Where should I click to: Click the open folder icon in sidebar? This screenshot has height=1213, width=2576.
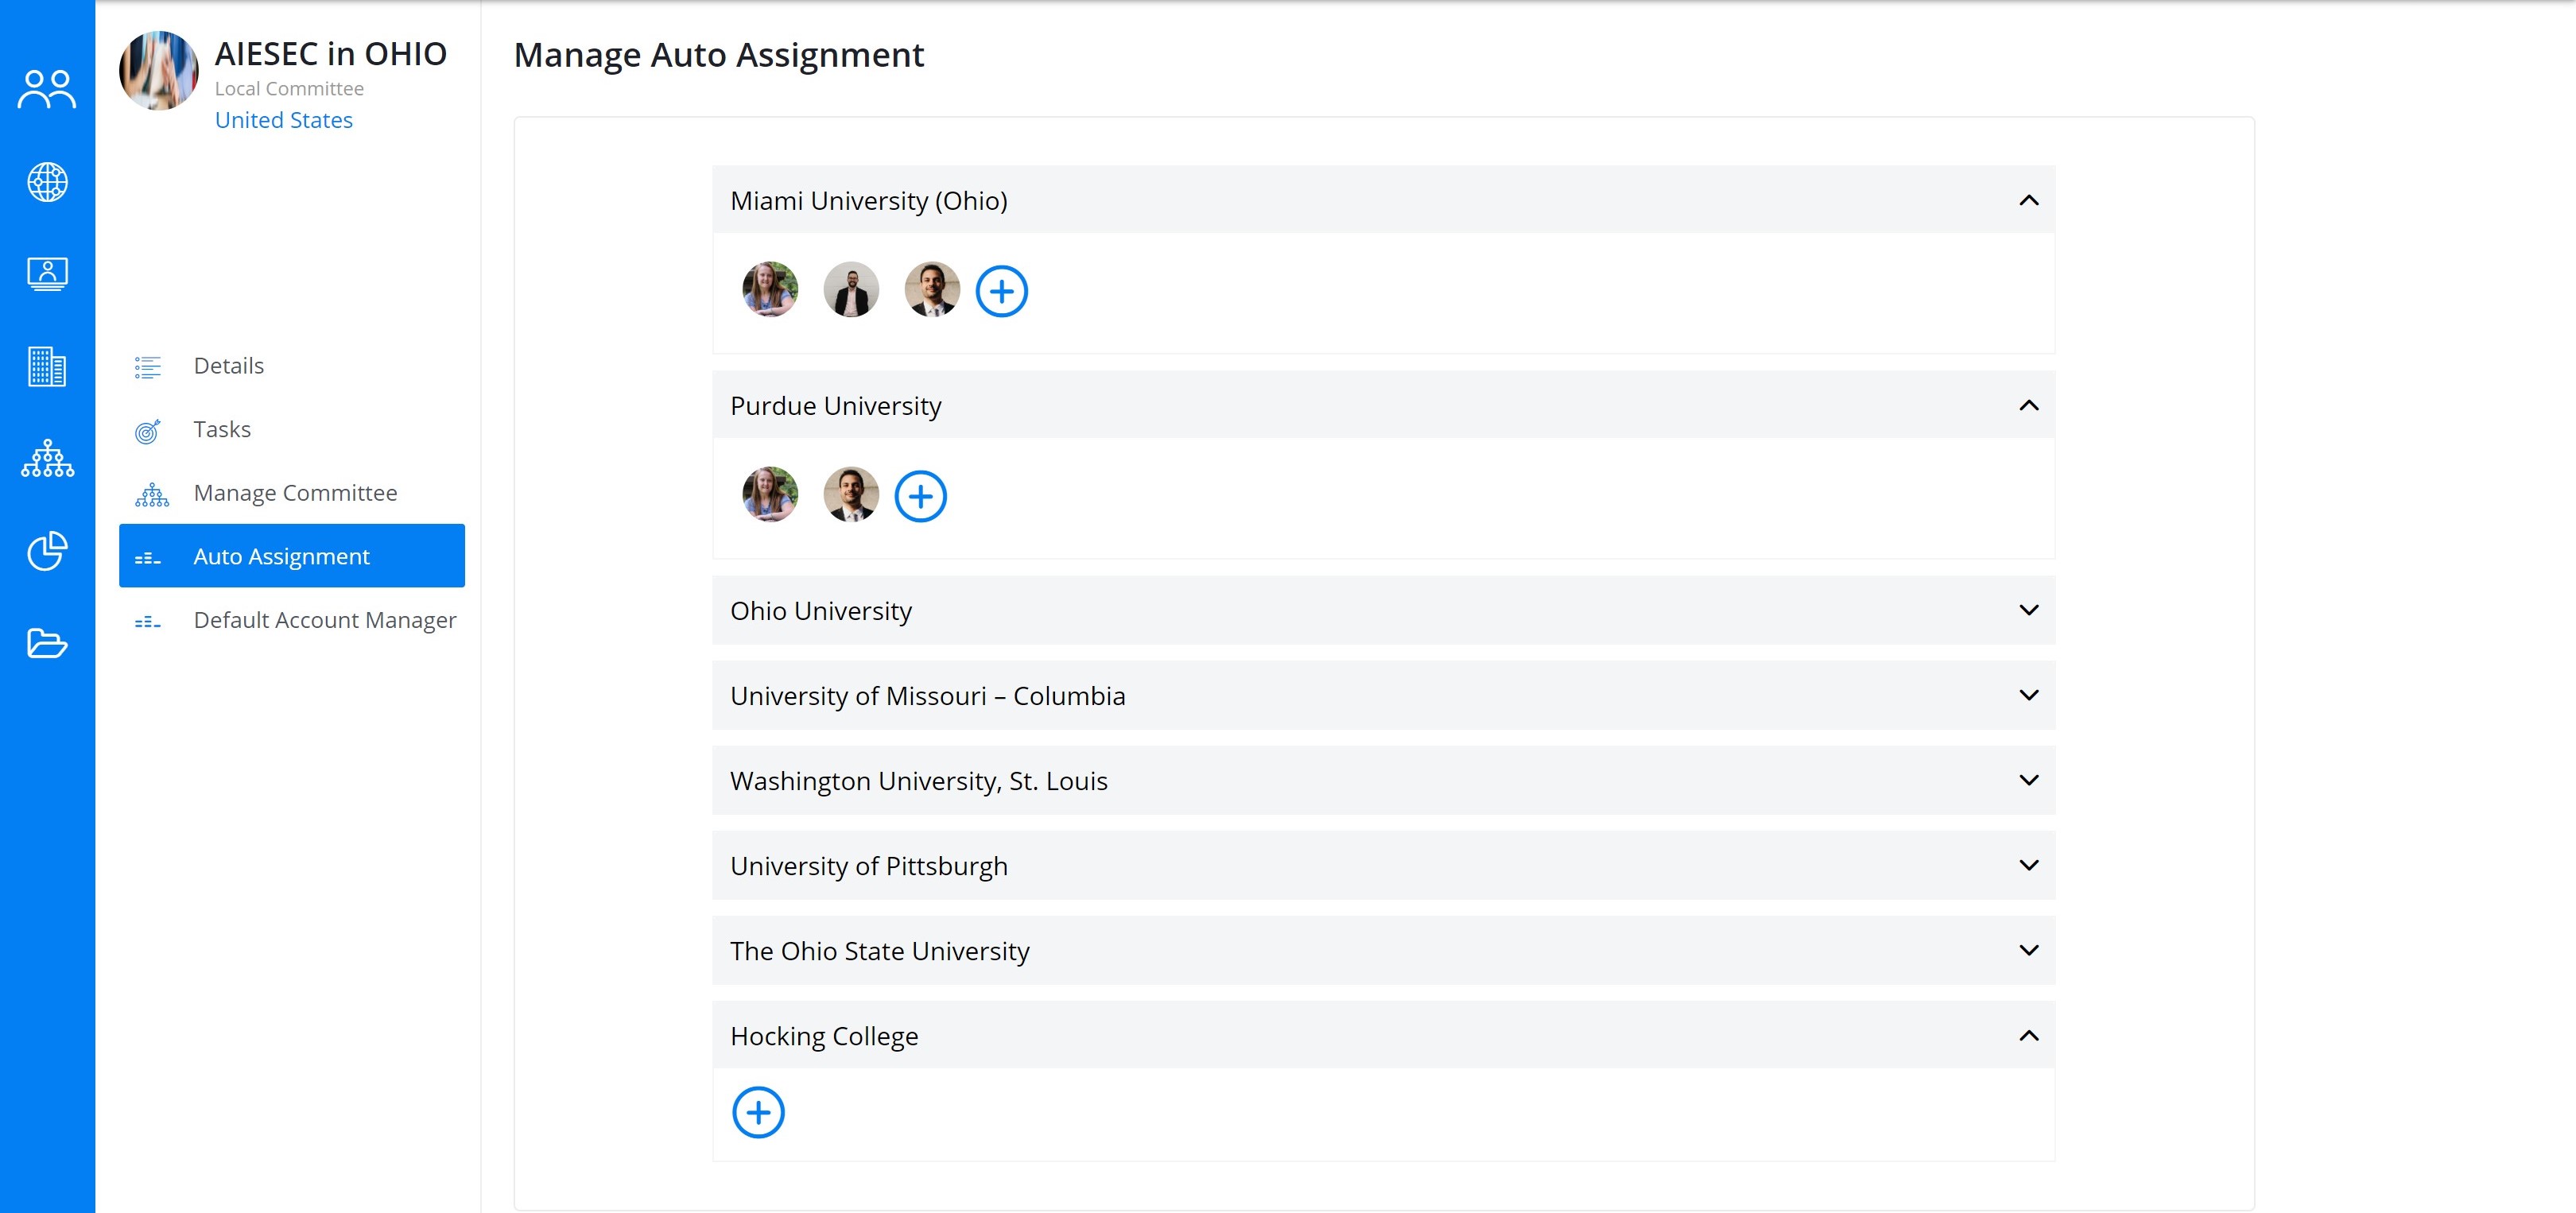point(47,643)
